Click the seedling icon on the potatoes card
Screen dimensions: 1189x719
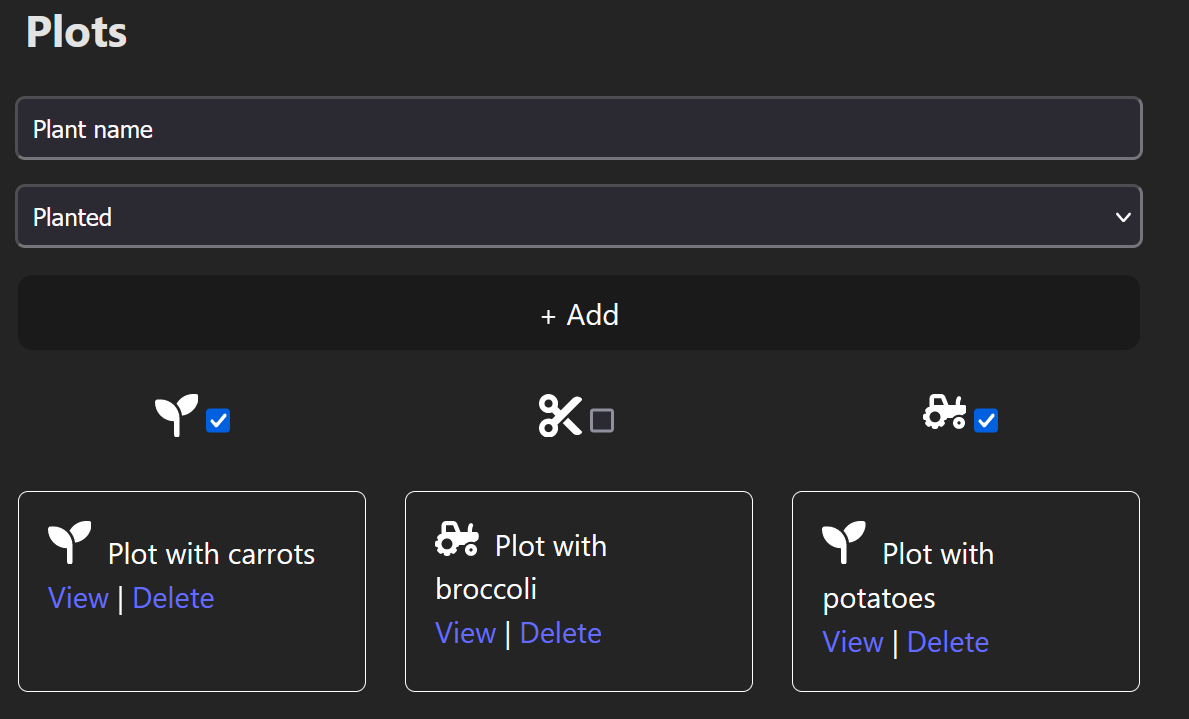[843, 543]
